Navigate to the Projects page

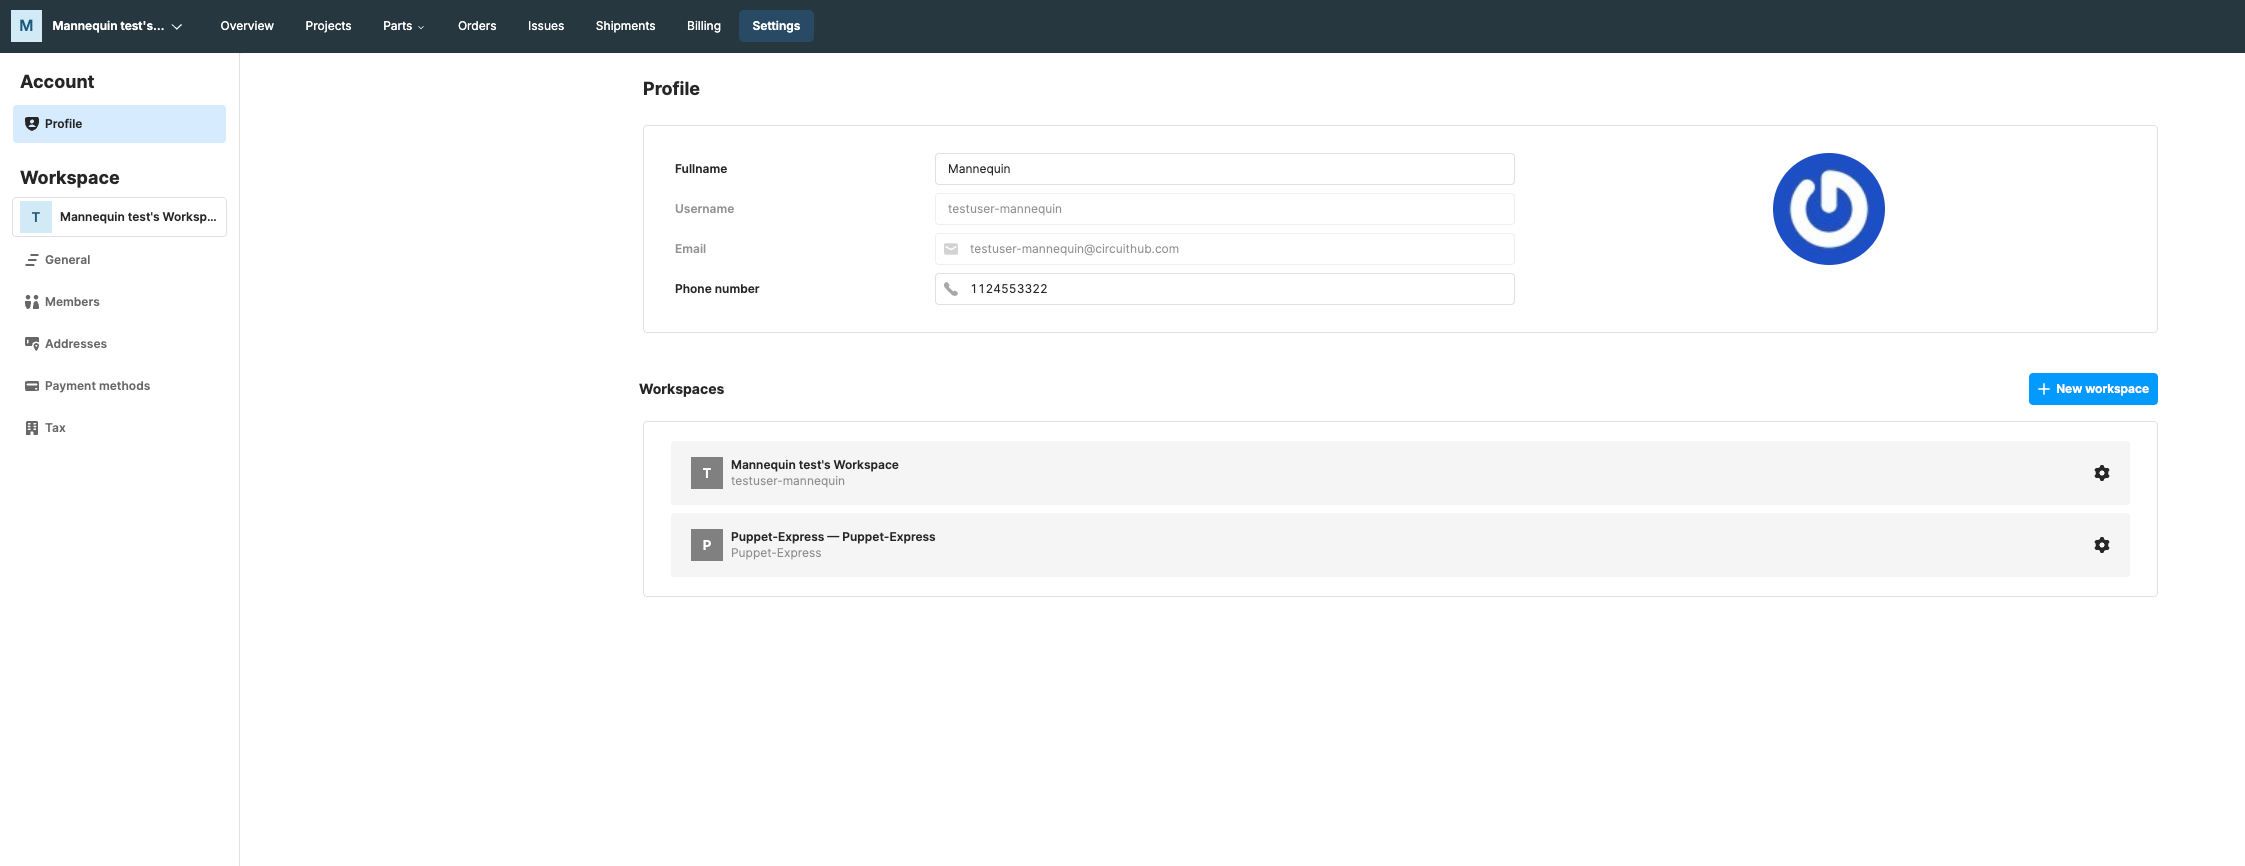pyautogui.click(x=328, y=26)
